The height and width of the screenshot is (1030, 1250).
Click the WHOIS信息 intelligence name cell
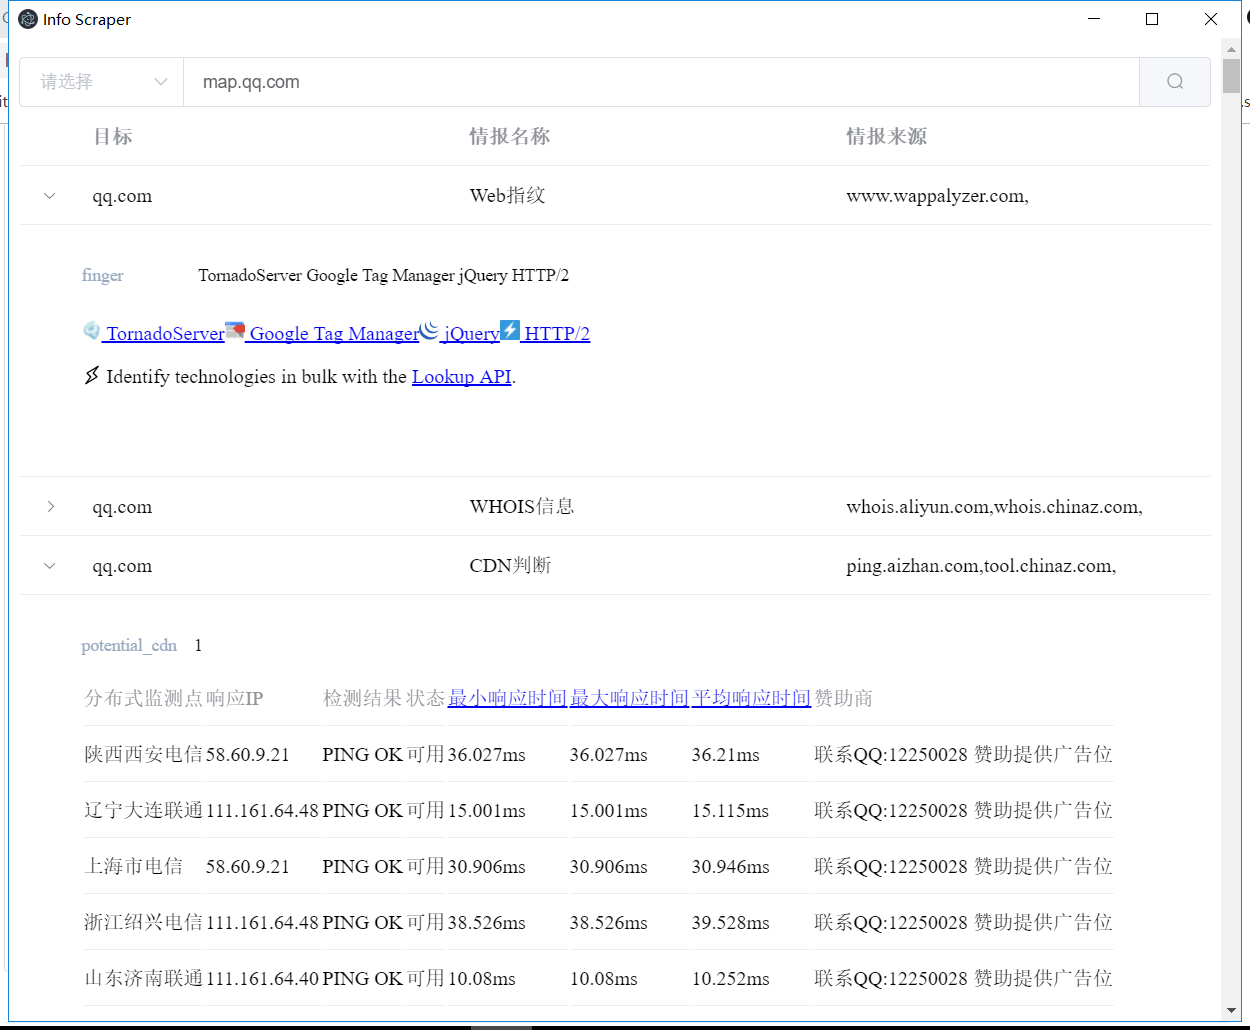[522, 507]
